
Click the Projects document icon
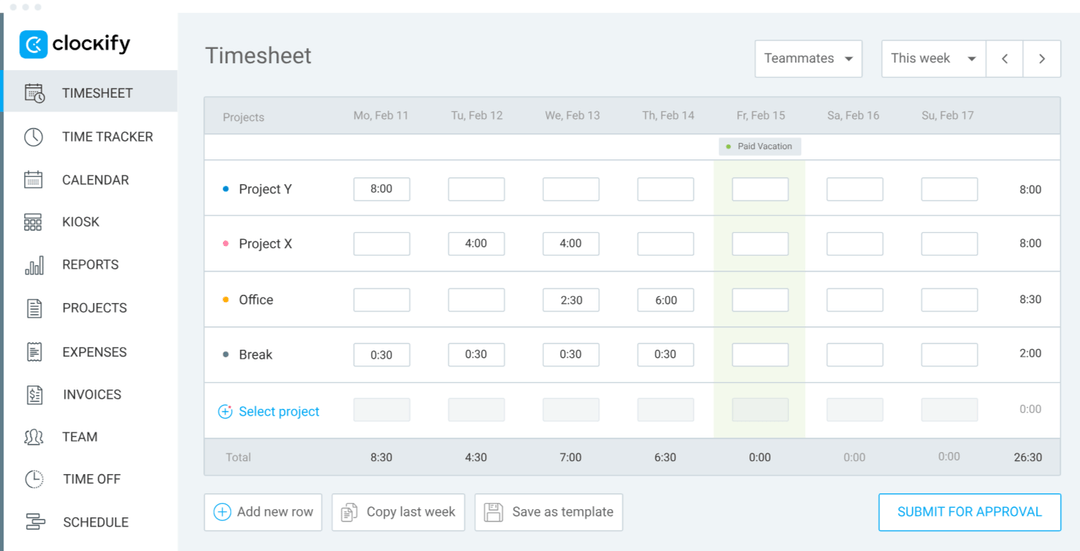34,308
